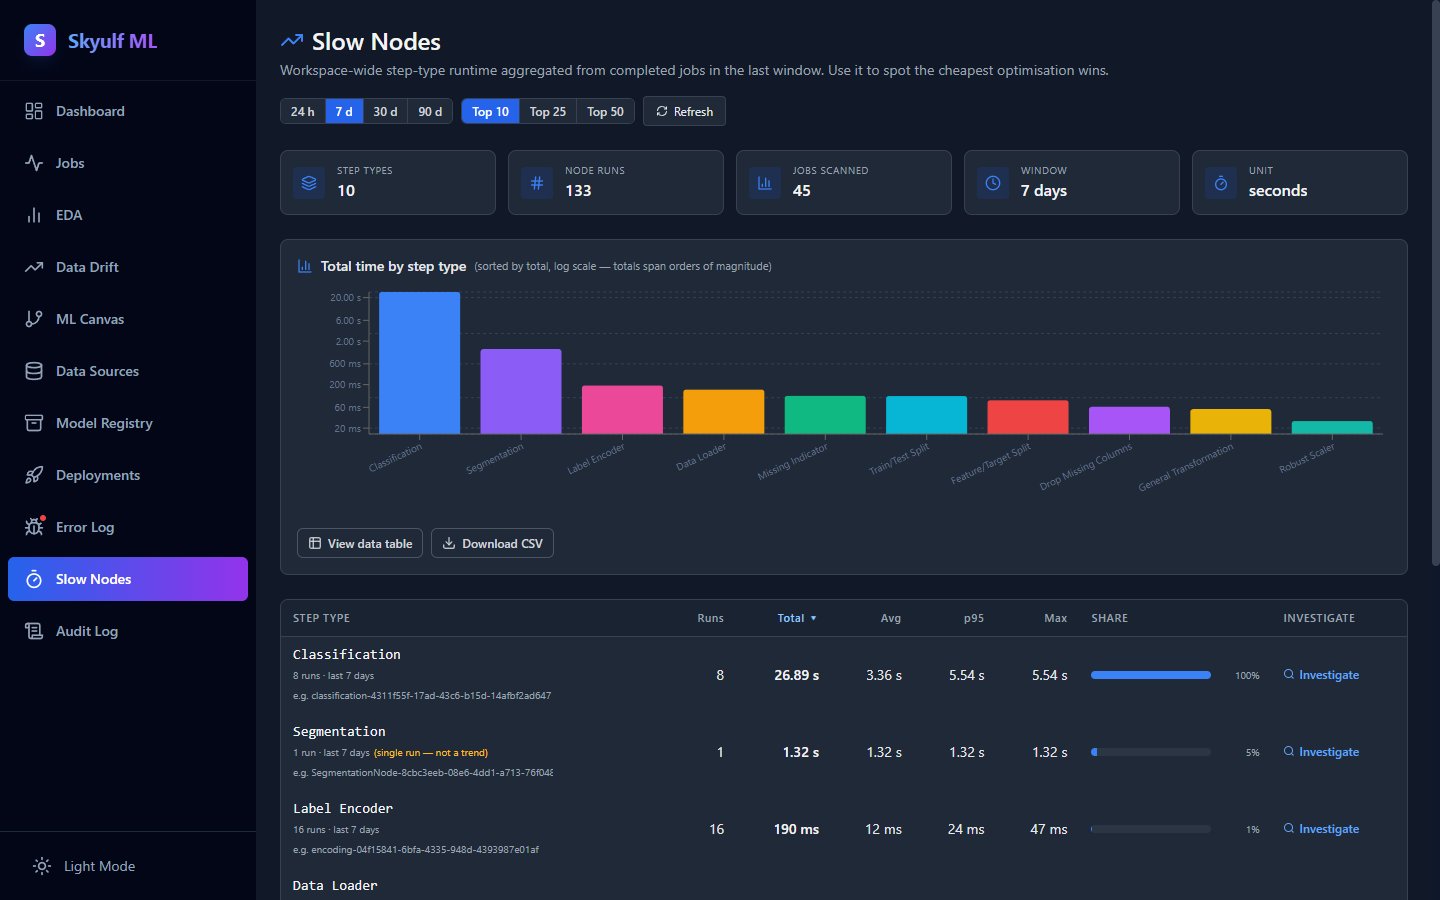The image size is (1440, 900).
Task: Click the Jobs Scanned chart icon
Action: [765, 183]
